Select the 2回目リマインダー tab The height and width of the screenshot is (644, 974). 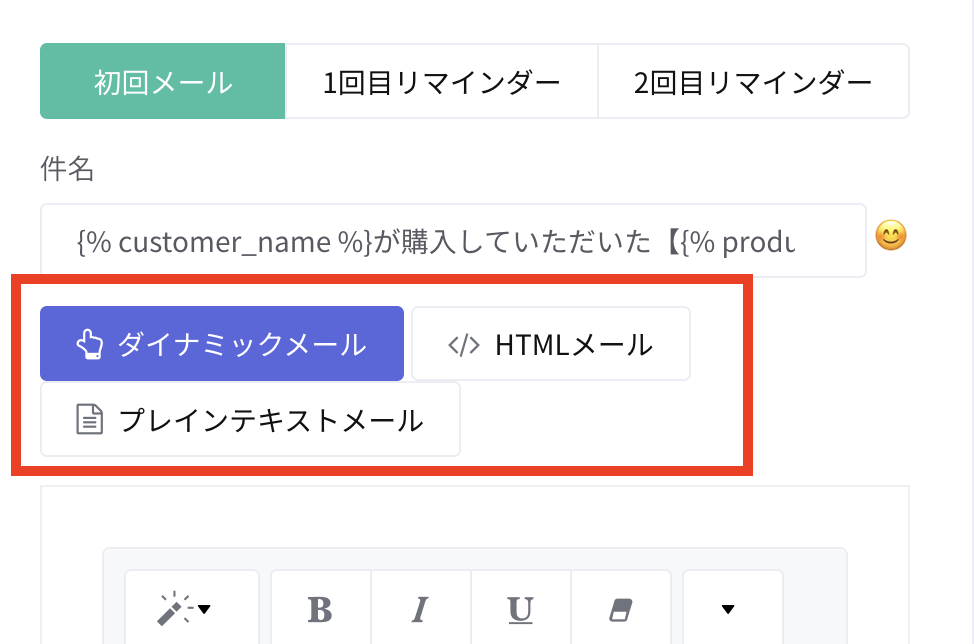click(x=753, y=82)
